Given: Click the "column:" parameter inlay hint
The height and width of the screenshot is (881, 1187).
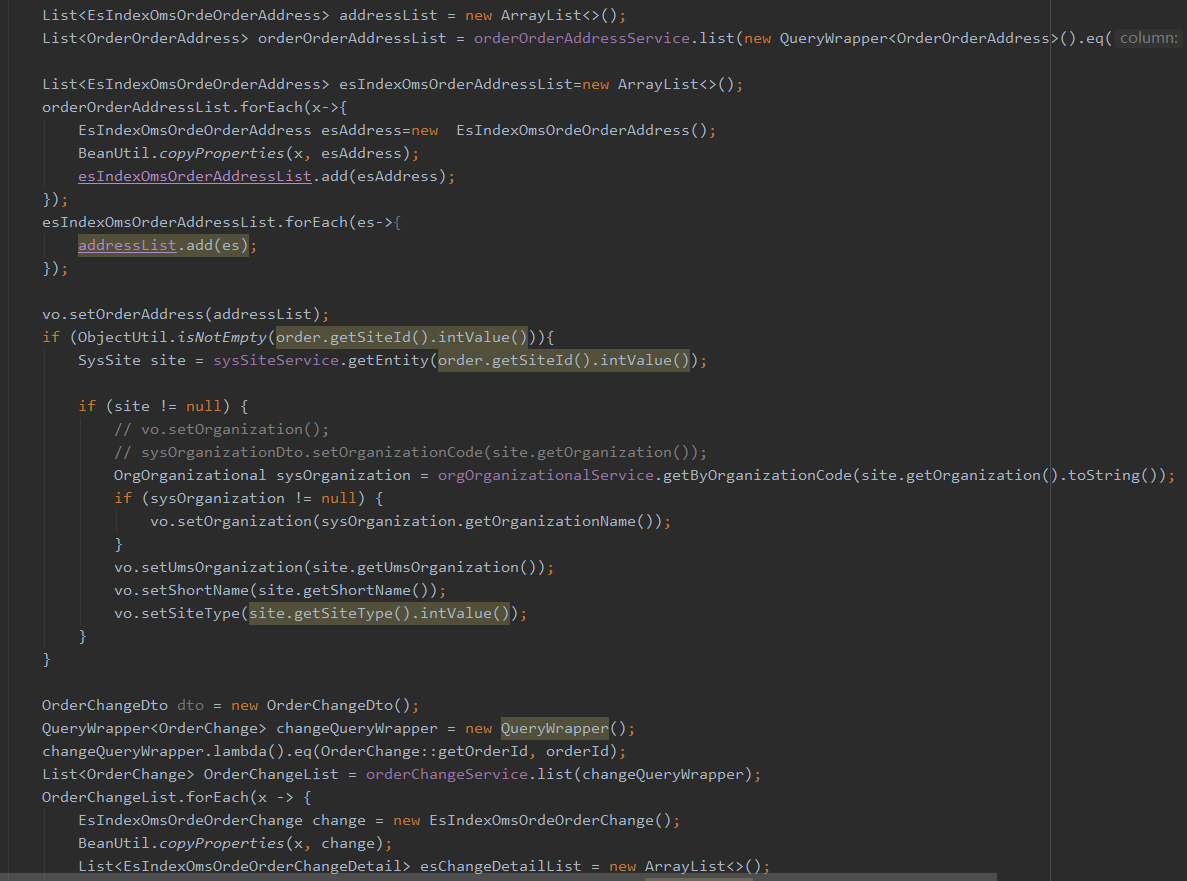Looking at the screenshot, I should (1148, 38).
